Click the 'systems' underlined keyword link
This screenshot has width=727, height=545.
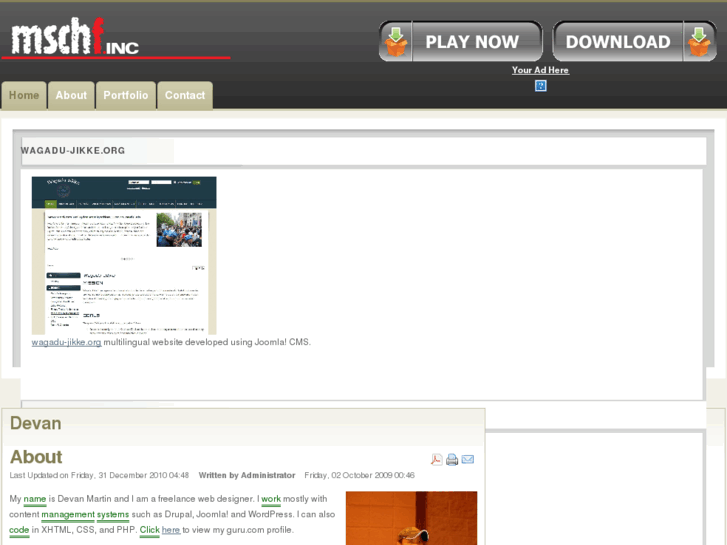coord(113,515)
